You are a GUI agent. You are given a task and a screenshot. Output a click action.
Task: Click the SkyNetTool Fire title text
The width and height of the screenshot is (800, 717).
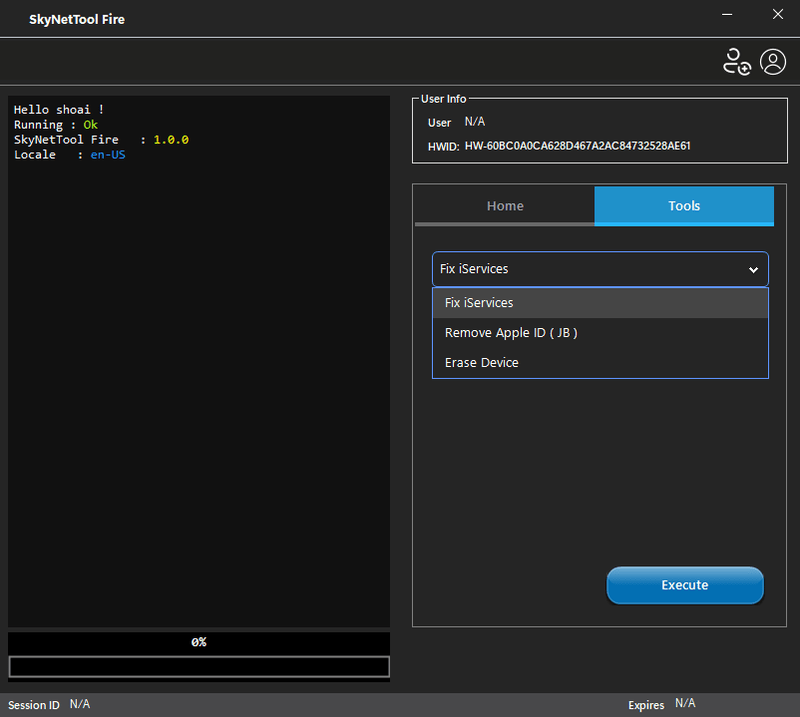(77, 19)
